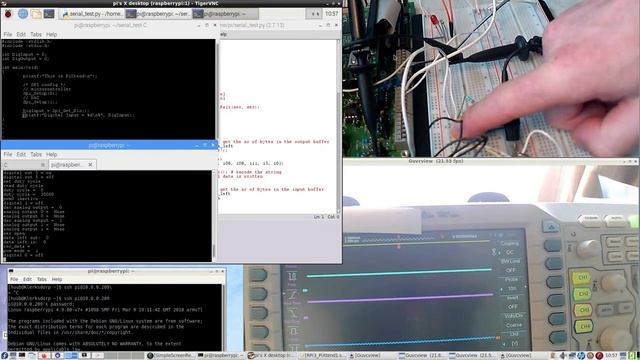This screenshot has width=640, height=360.
Task: Close the first terminal tab labeled C
Action: 43,164
